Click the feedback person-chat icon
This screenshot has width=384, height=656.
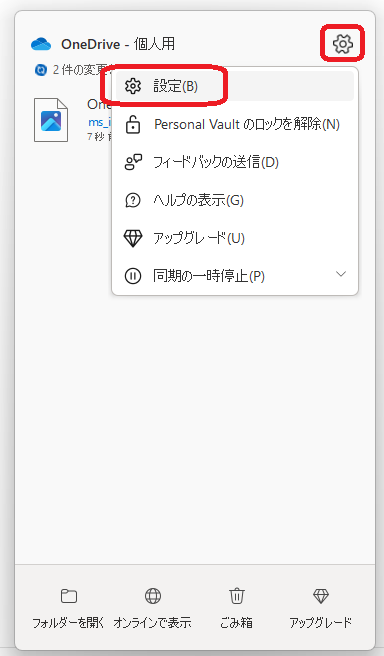pyautogui.click(x=133, y=162)
